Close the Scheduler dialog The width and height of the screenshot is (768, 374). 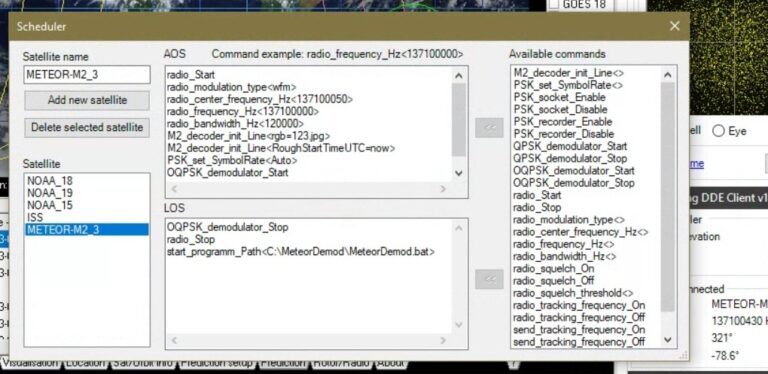[x=674, y=26]
